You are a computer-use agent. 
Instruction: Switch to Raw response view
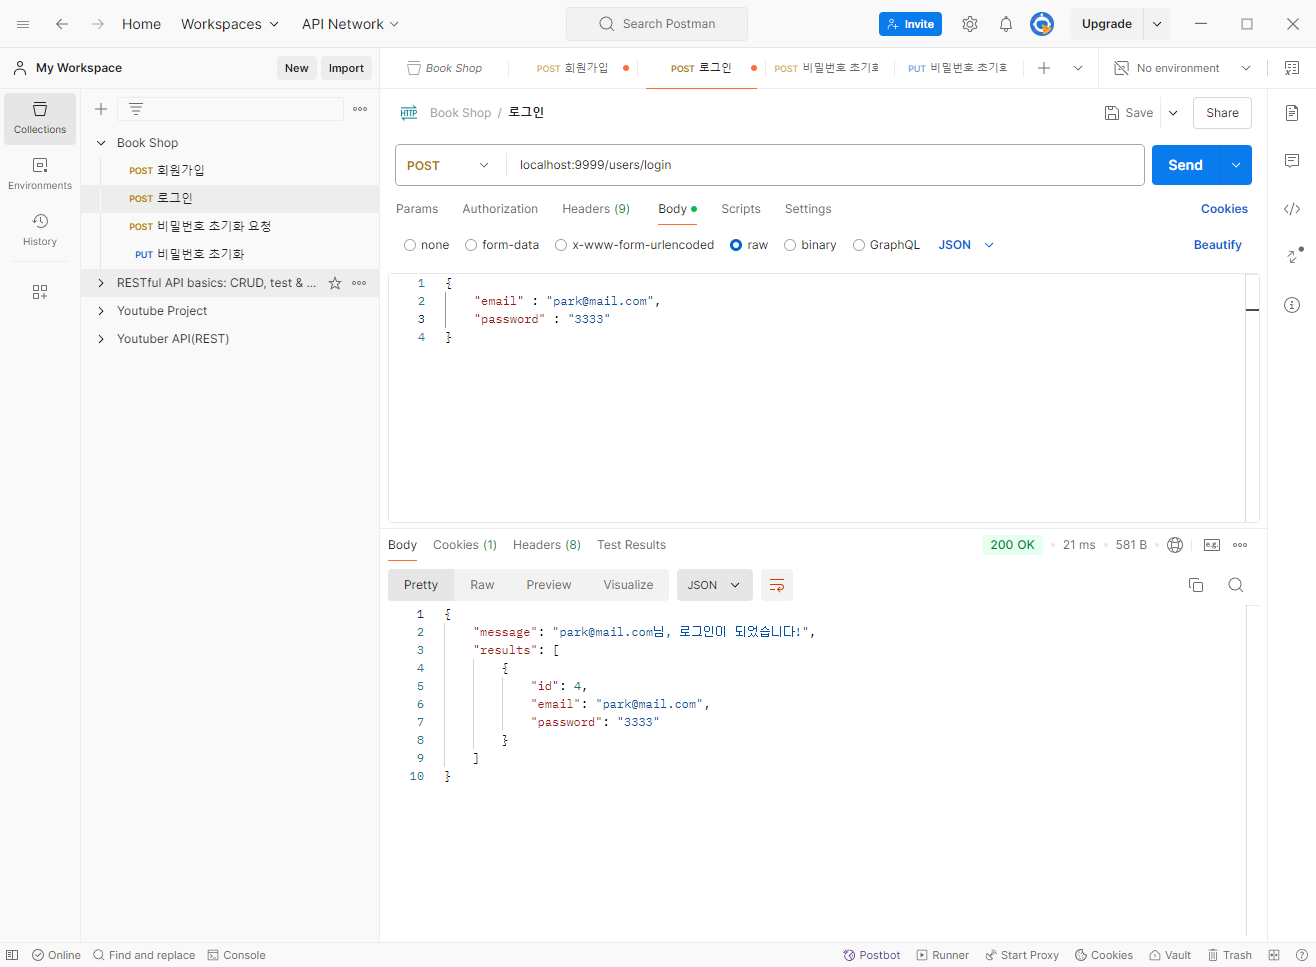point(482,585)
